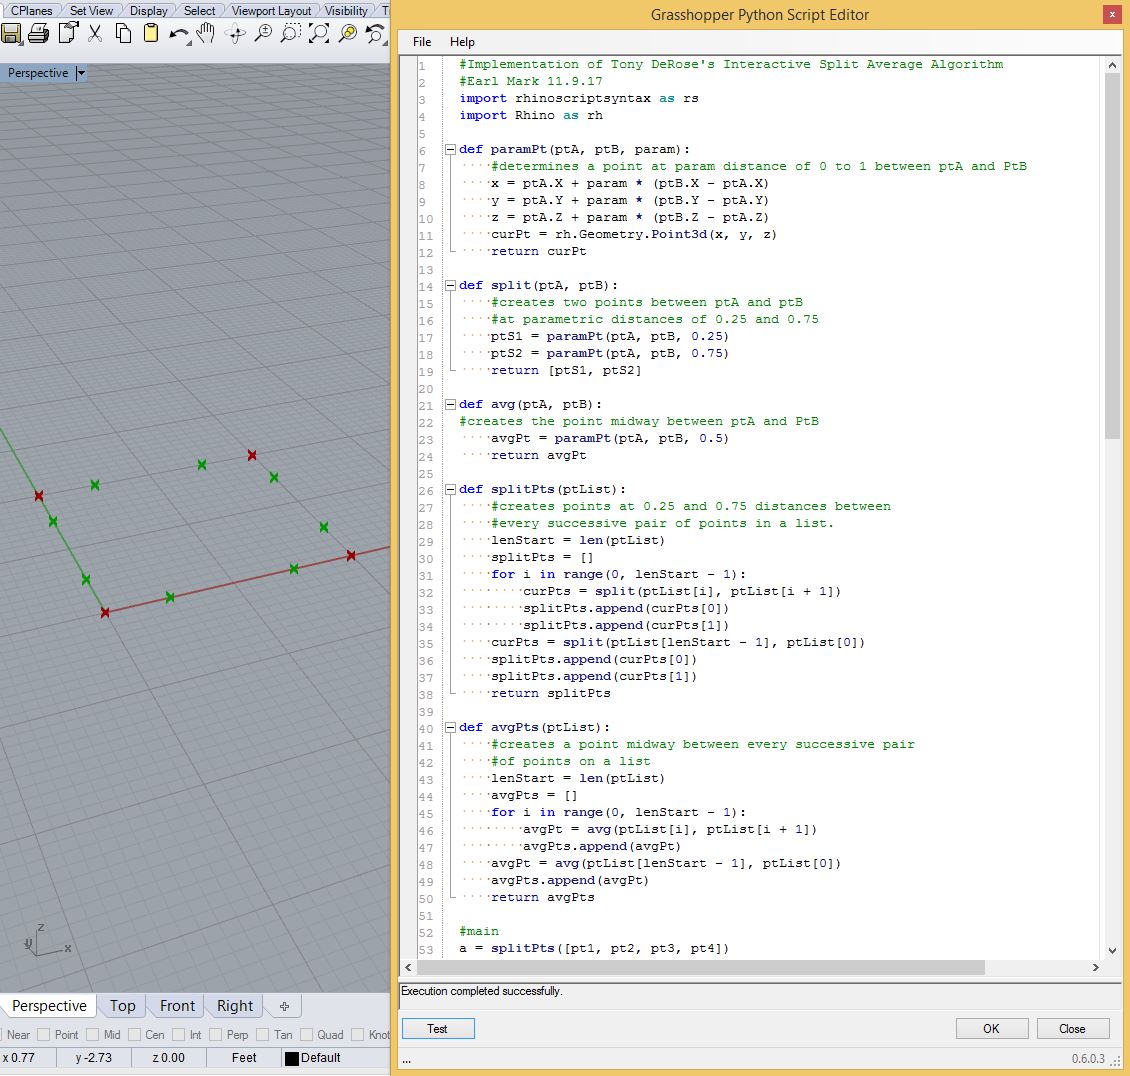Screen dimensions: 1130x1076
Task: Click the scroll-up arrow of the code editor
Action: tap(1112, 65)
